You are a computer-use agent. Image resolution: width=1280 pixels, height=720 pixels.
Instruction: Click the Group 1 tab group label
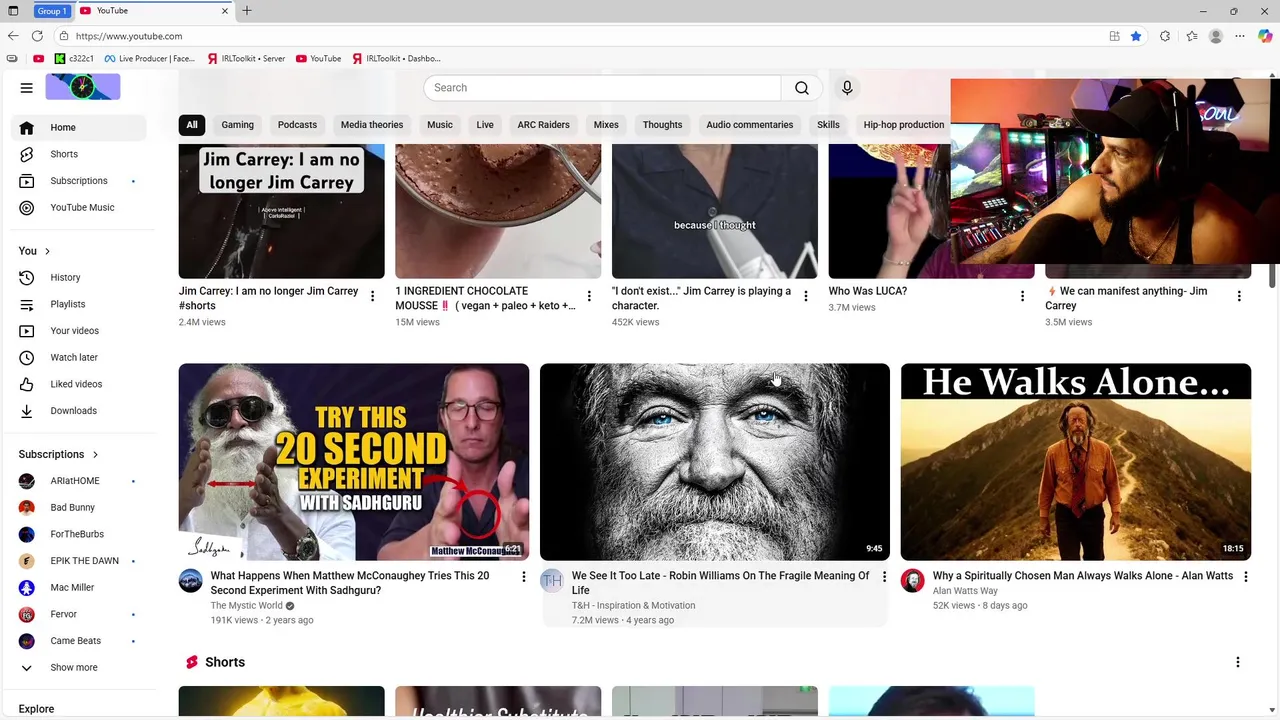click(50, 11)
